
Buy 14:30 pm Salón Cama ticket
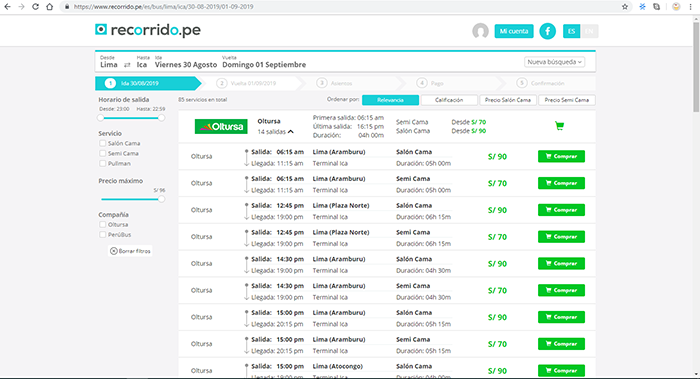pyautogui.click(x=561, y=263)
